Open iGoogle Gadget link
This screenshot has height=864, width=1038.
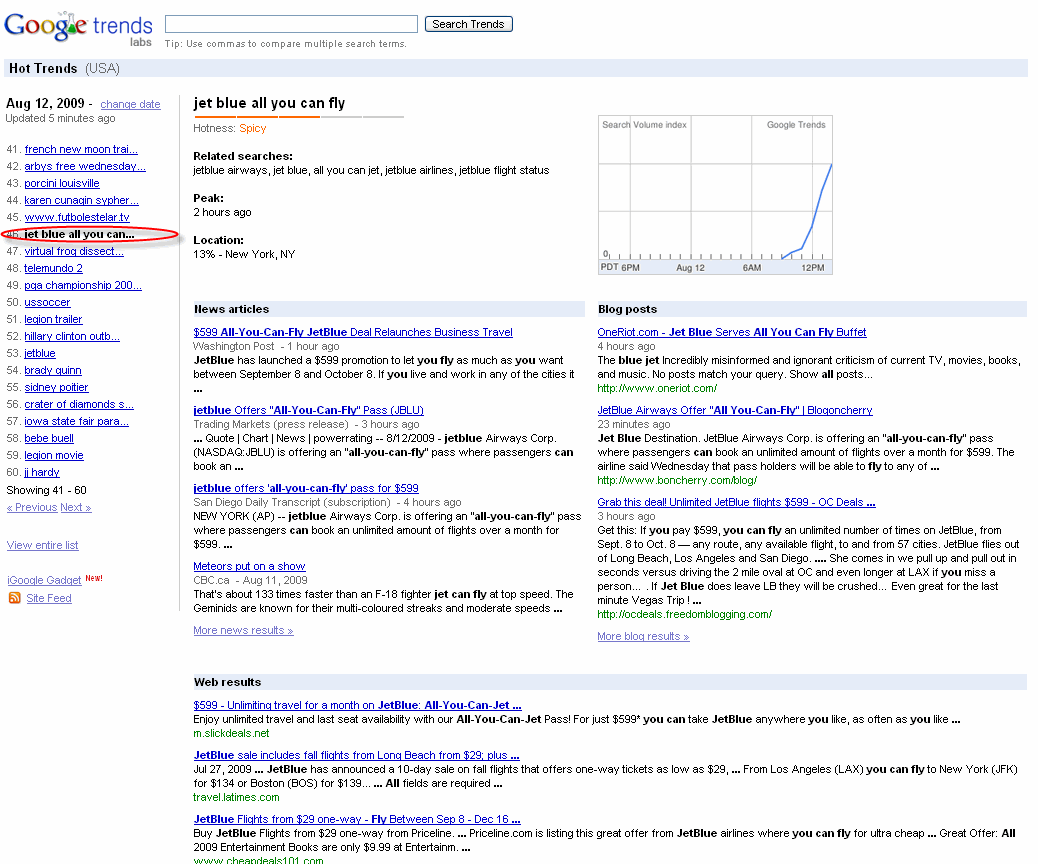click(x=44, y=580)
